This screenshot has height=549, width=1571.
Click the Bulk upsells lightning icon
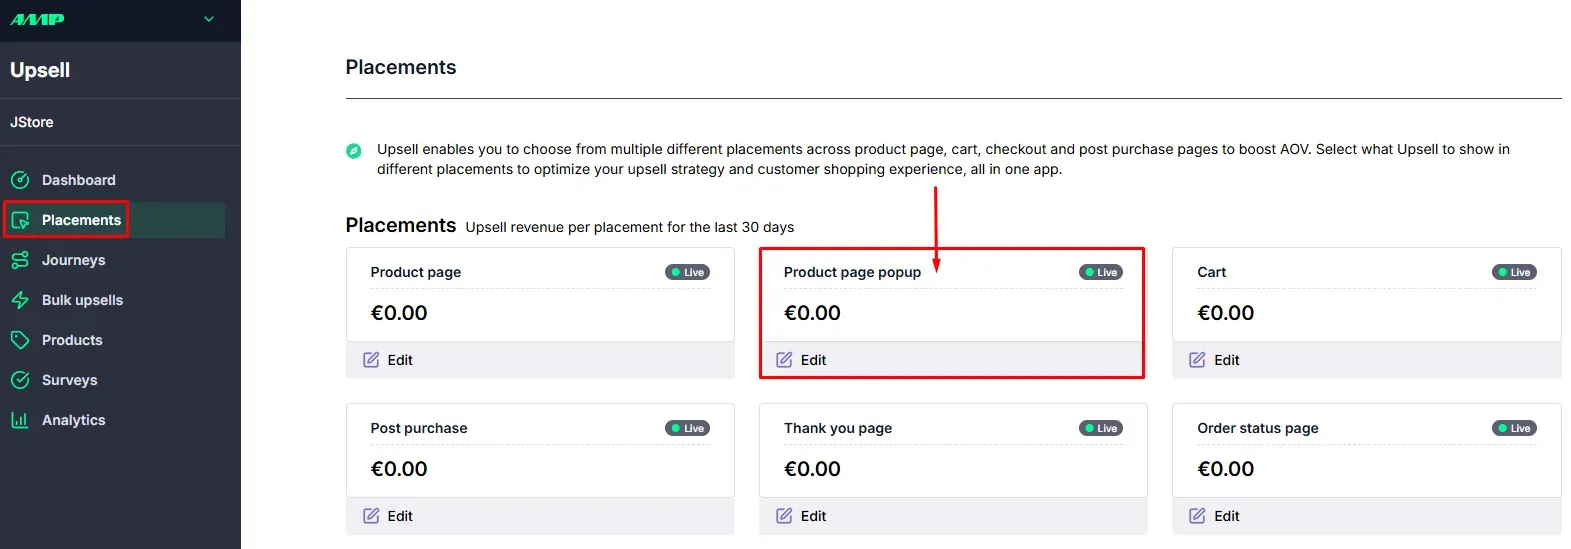pyautogui.click(x=20, y=300)
